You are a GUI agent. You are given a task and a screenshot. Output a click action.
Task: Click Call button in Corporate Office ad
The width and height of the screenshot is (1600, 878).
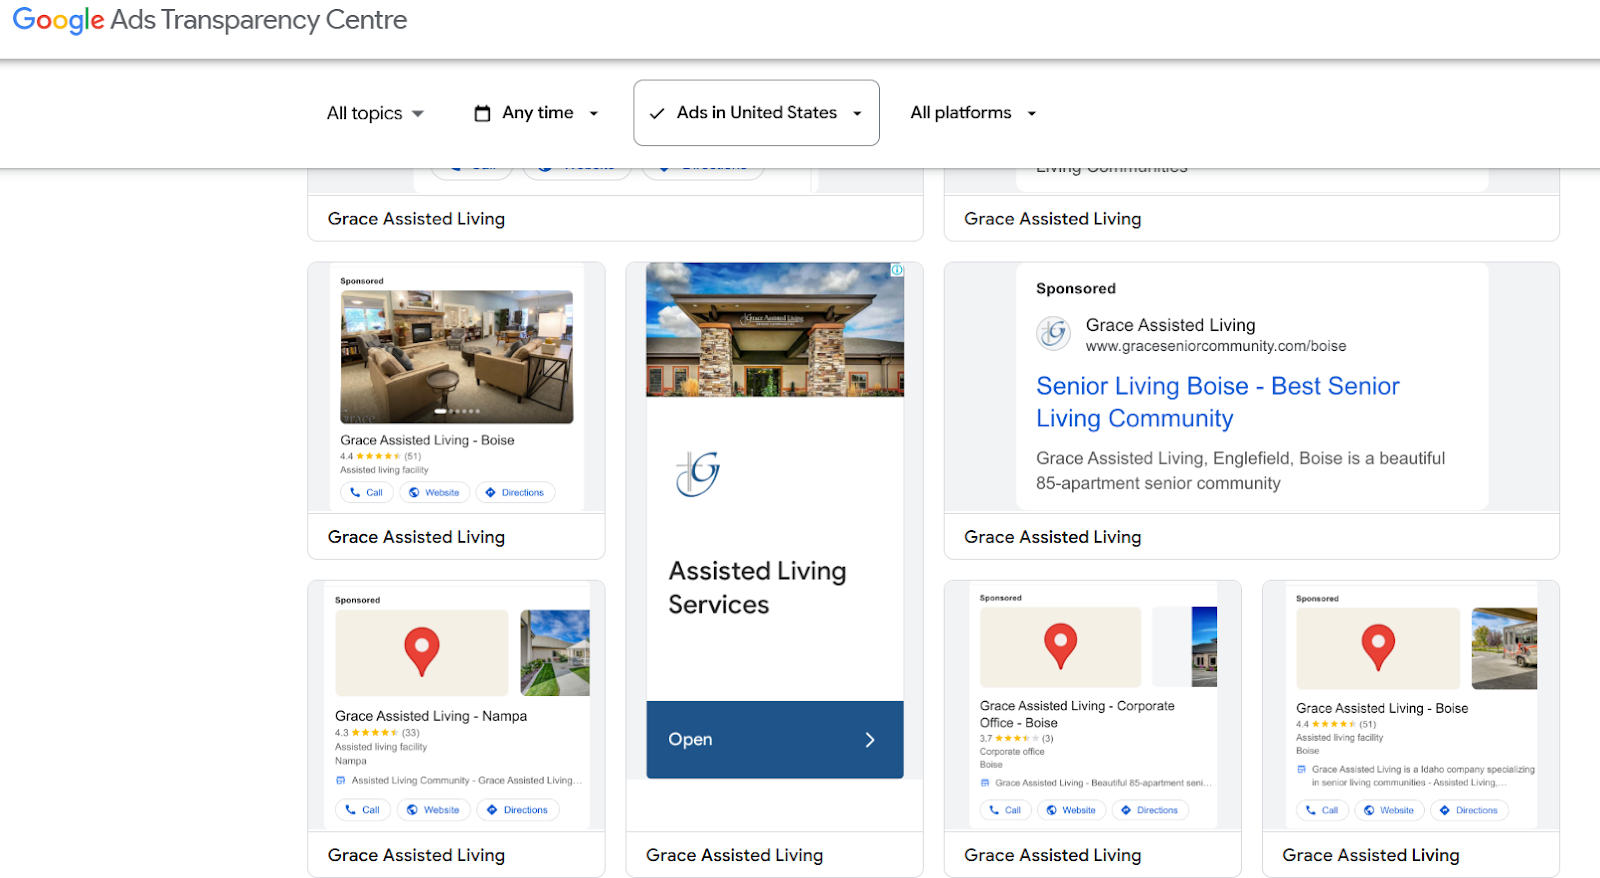pyautogui.click(x=1005, y=810)
